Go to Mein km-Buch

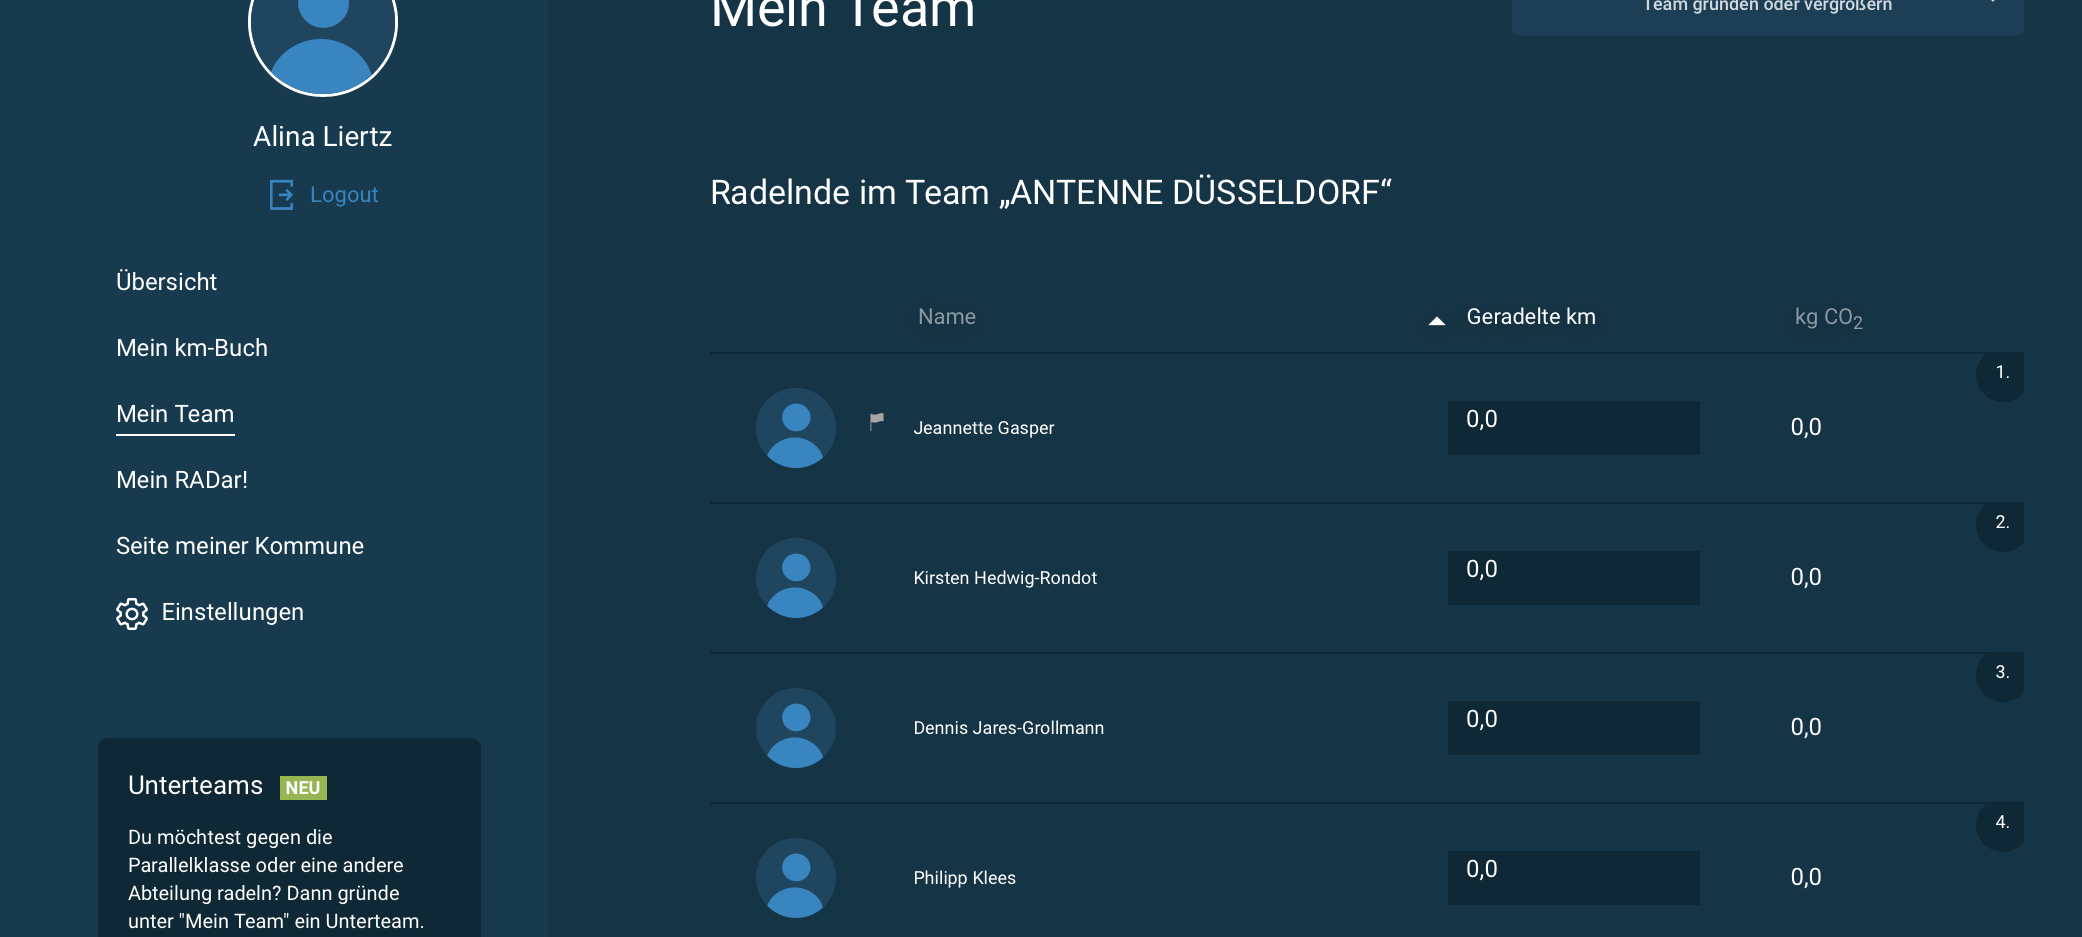click(x=192, y=348)
